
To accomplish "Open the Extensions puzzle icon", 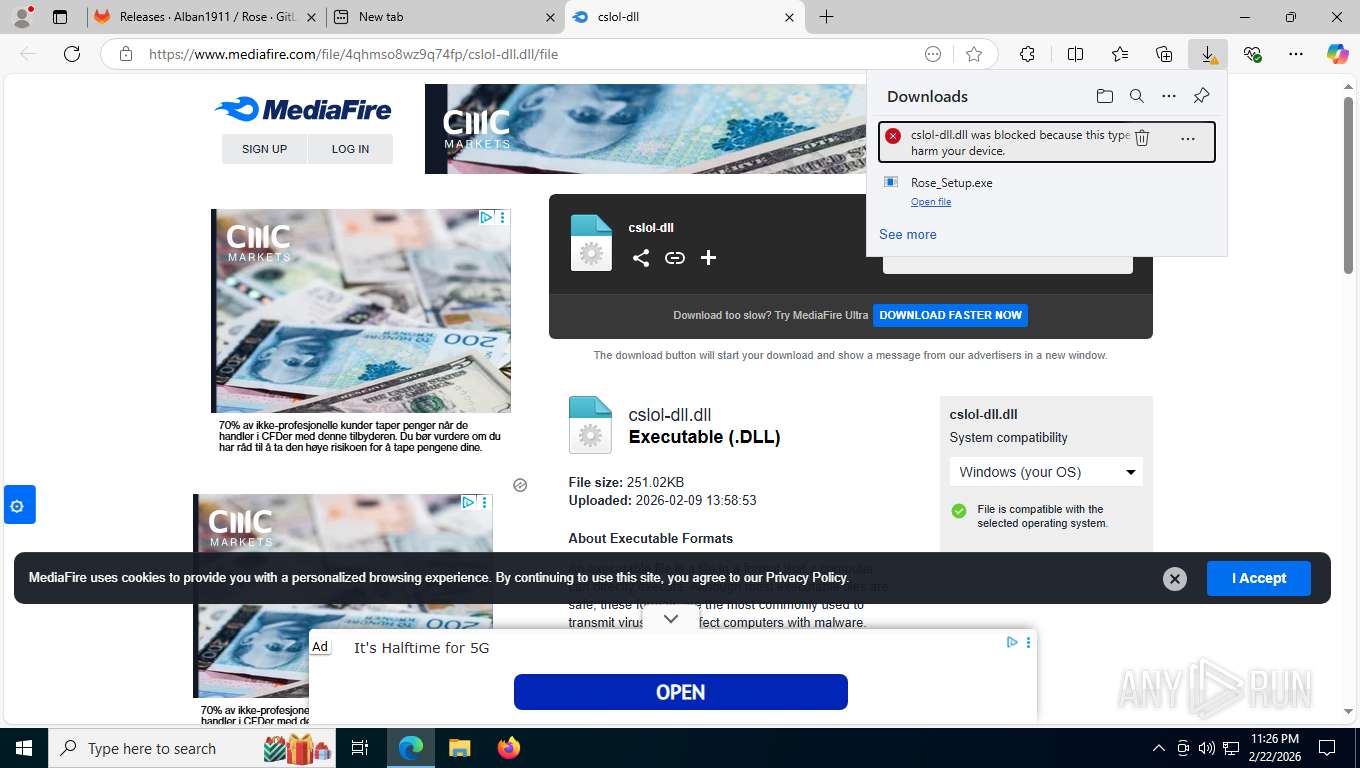I will 1027,54.
